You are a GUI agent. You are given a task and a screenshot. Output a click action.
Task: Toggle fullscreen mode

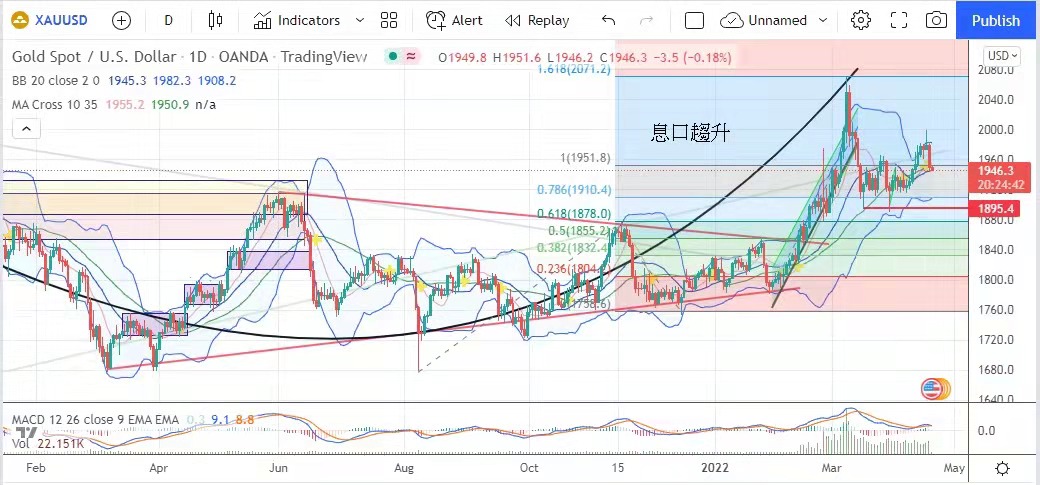coord(898,20)
